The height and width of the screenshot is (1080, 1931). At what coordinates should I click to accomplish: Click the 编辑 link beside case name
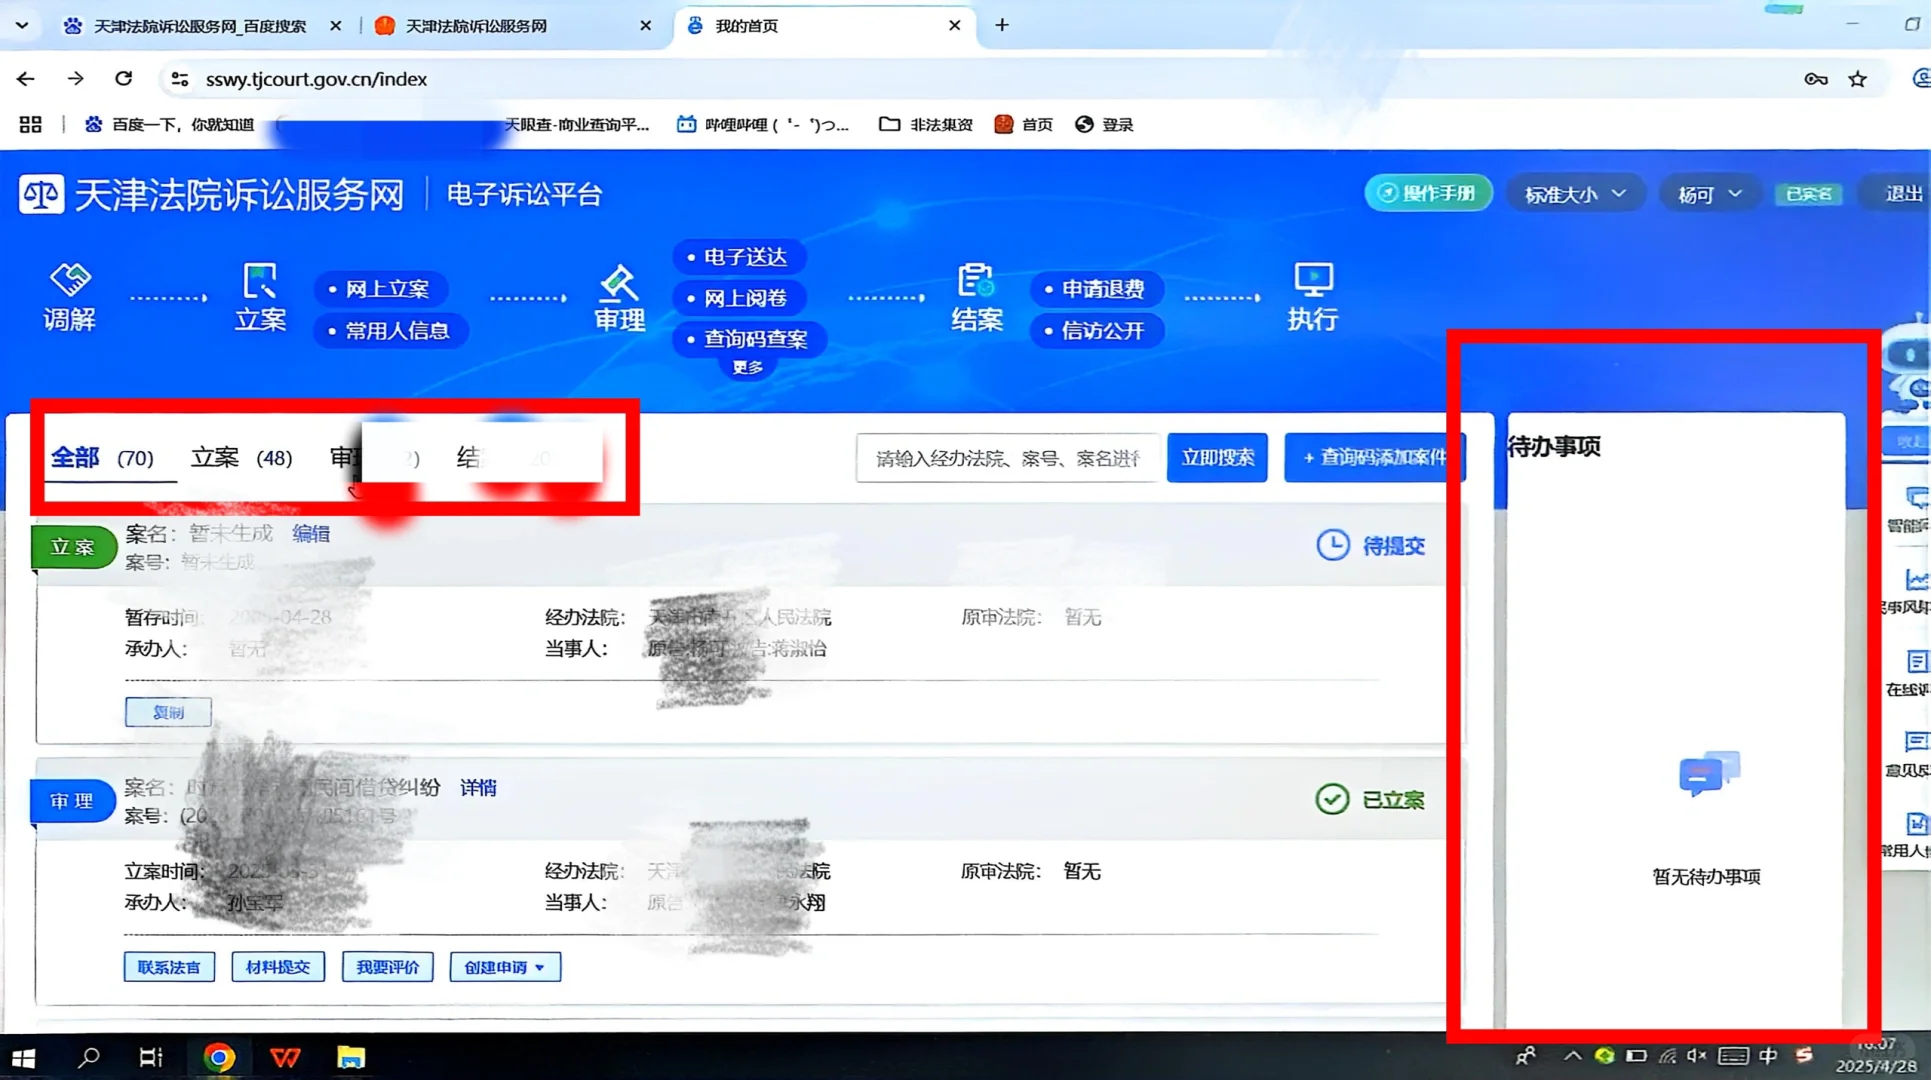click(x=311, y=533)
